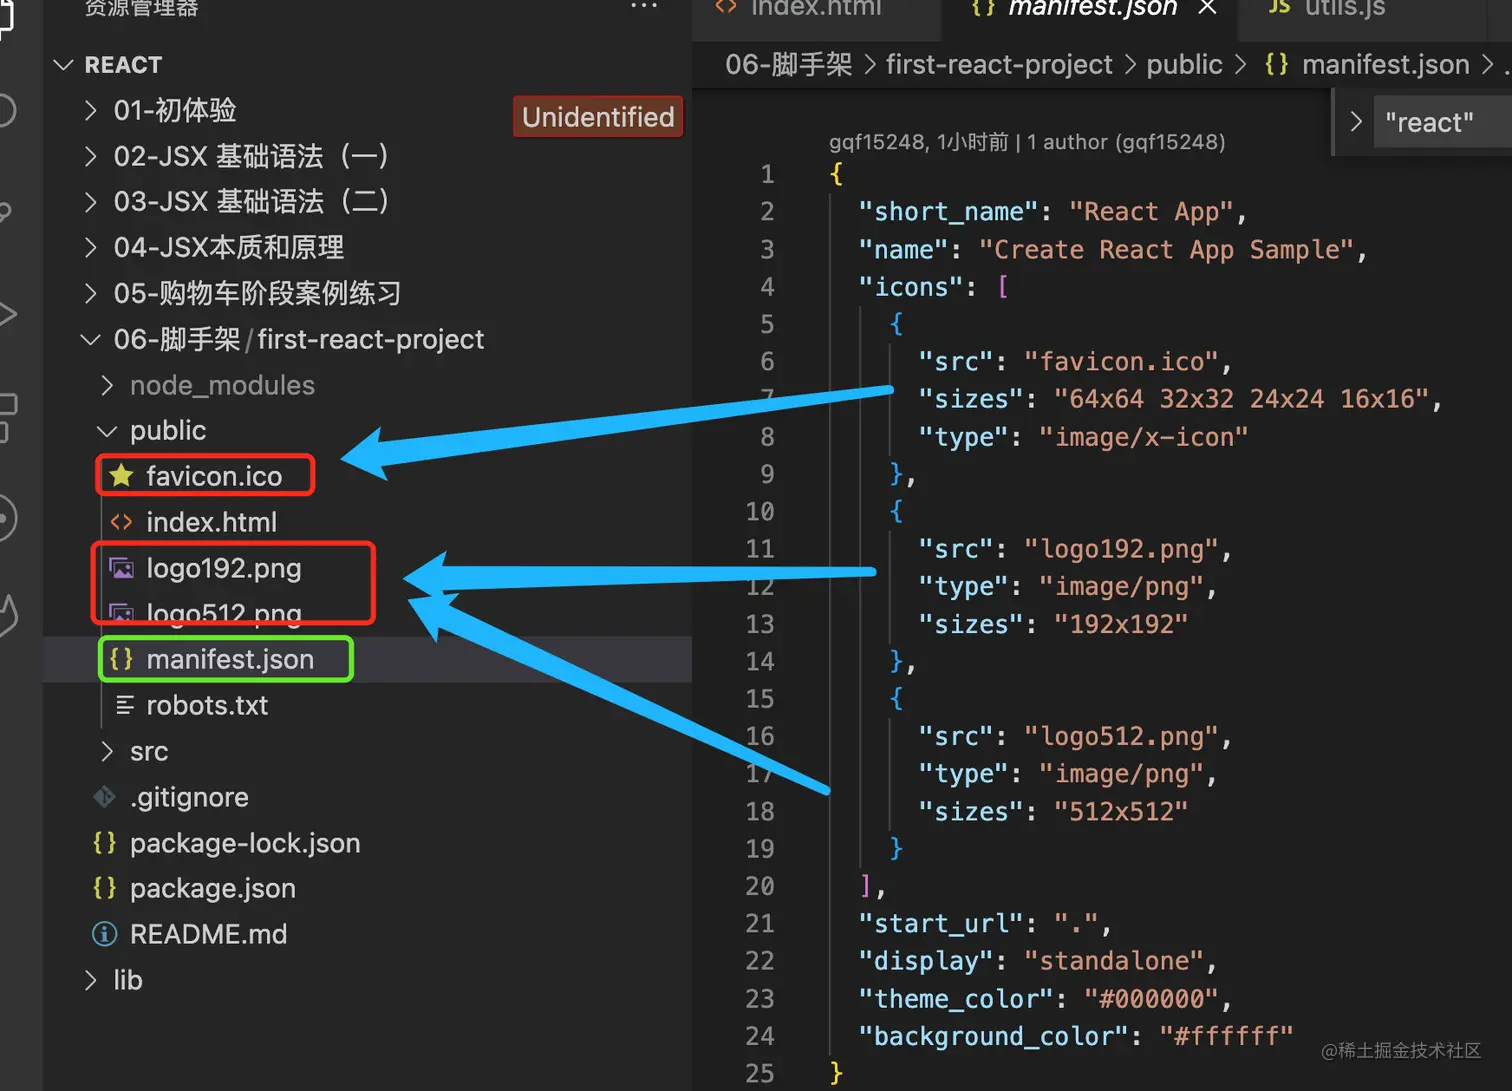Open package-lock.json in the explorer
The width and height of the screenshot is (1512, 1091).
245,843
